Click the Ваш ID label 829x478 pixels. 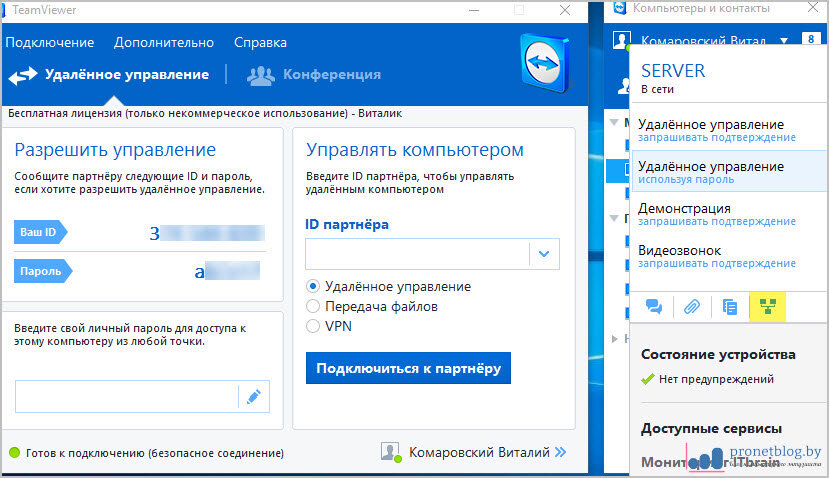click(40, 232)
